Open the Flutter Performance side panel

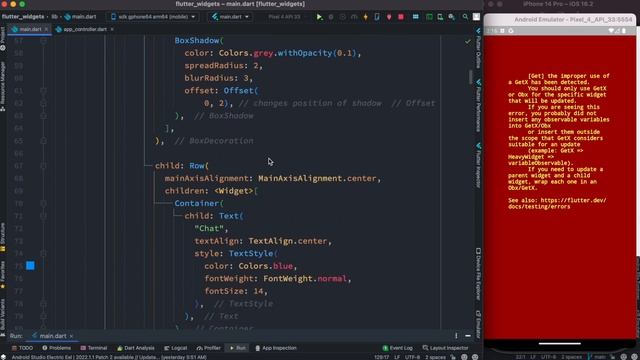pyautogui.click(x=478, y=105)
